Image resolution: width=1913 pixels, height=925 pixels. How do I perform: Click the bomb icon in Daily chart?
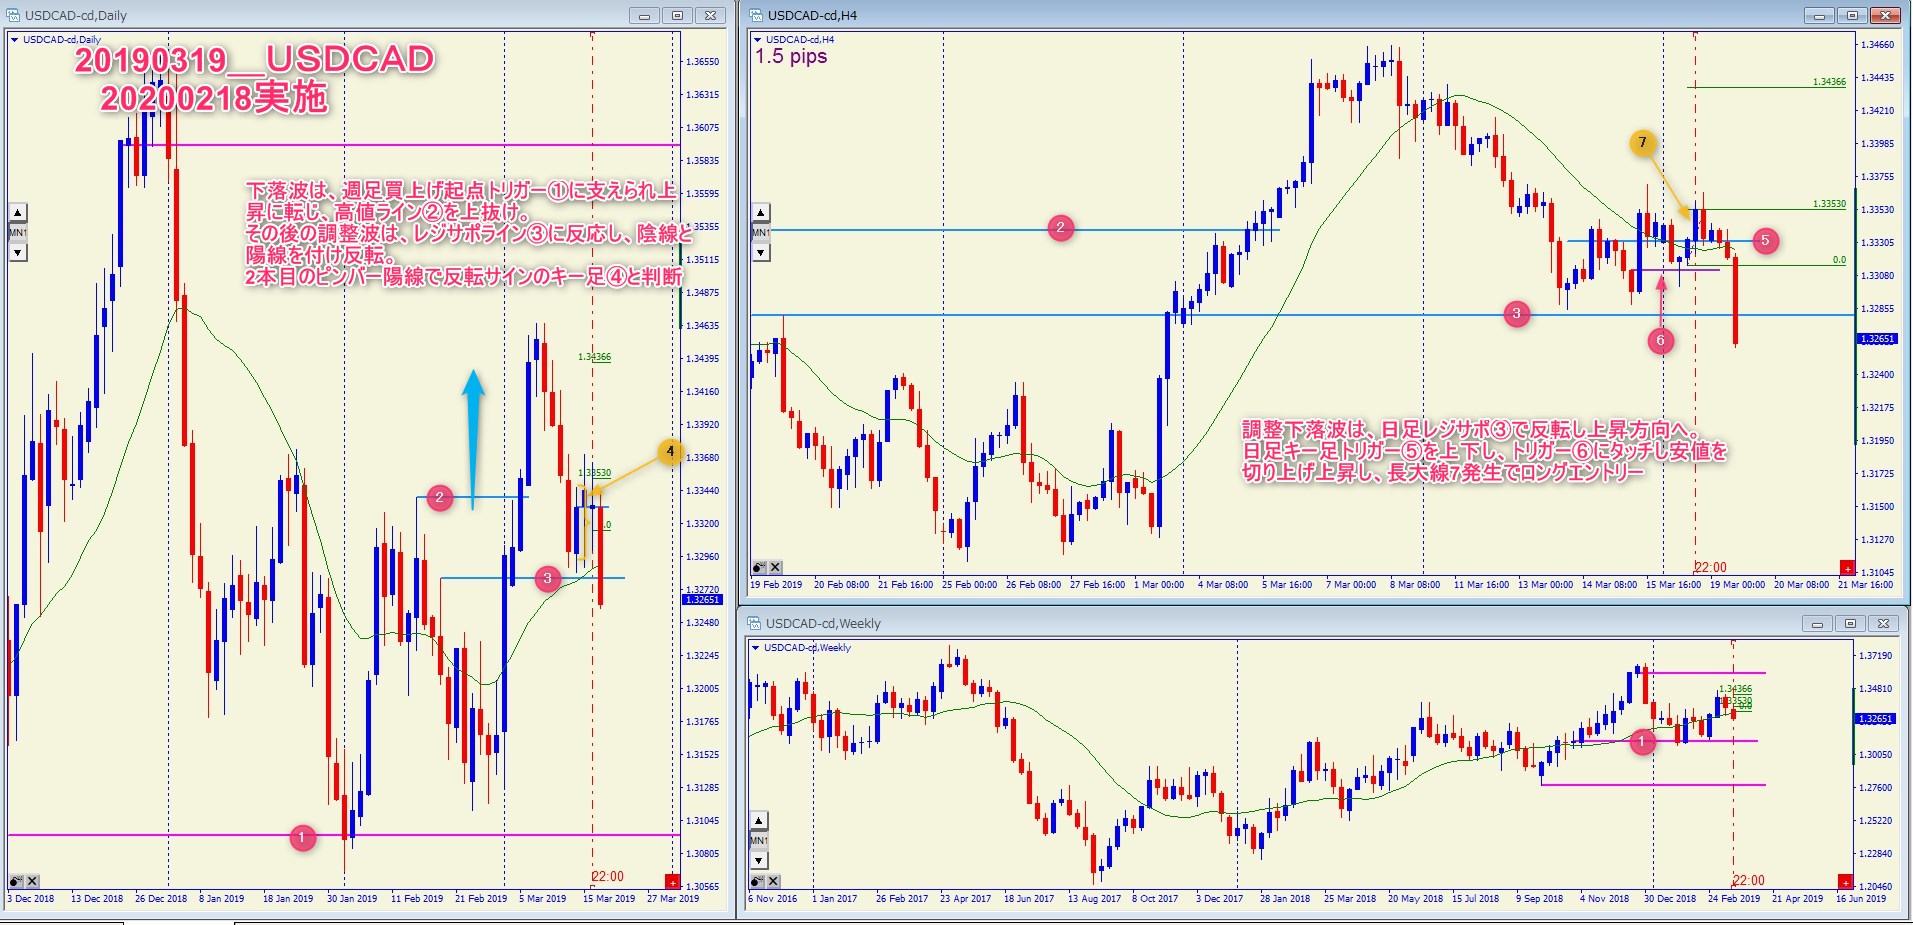click(x=16, y=881)
